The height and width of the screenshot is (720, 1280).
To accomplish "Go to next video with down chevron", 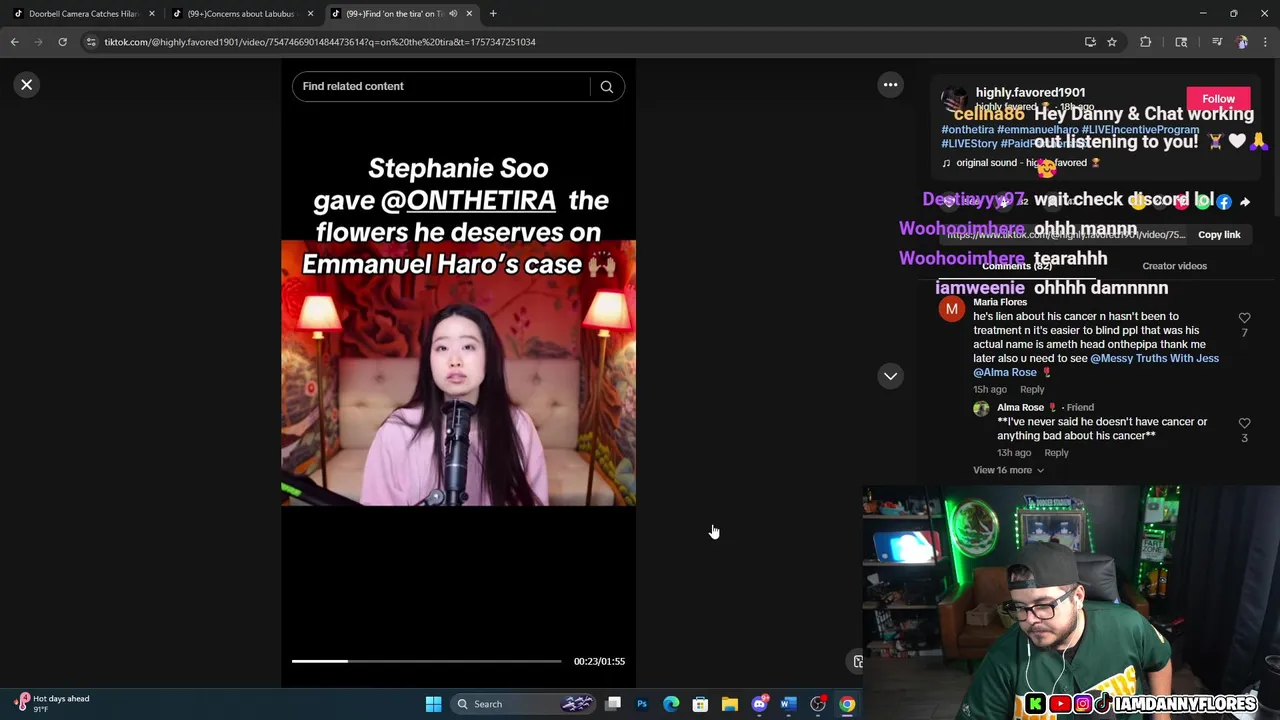I will coord(890,376).
